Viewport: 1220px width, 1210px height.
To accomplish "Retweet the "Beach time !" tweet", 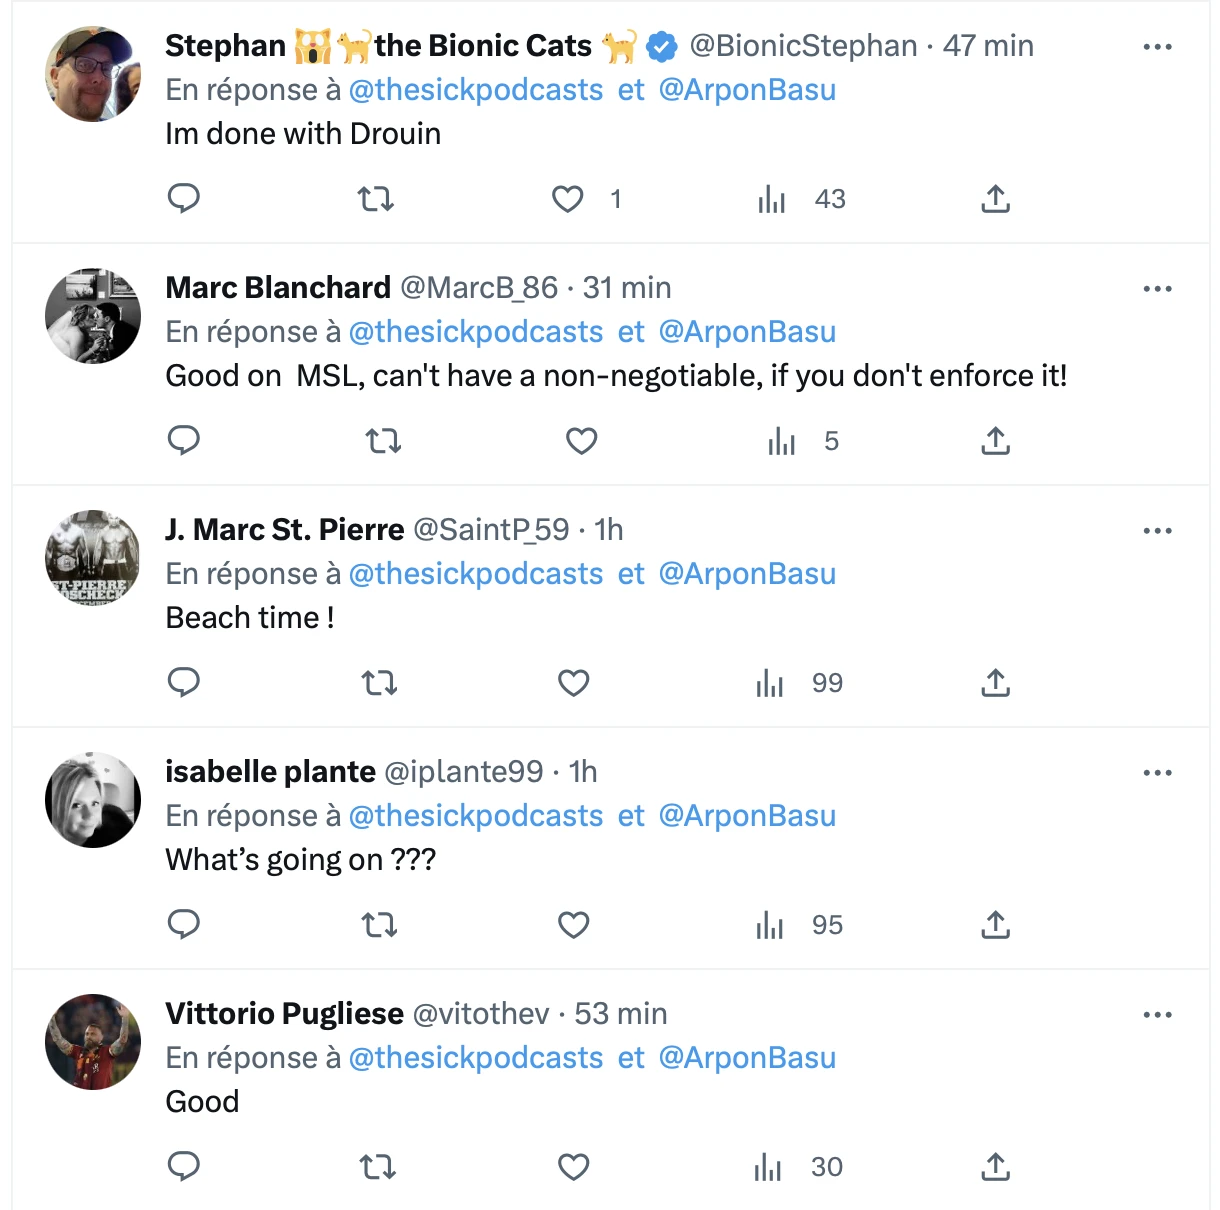I will 379,683.
